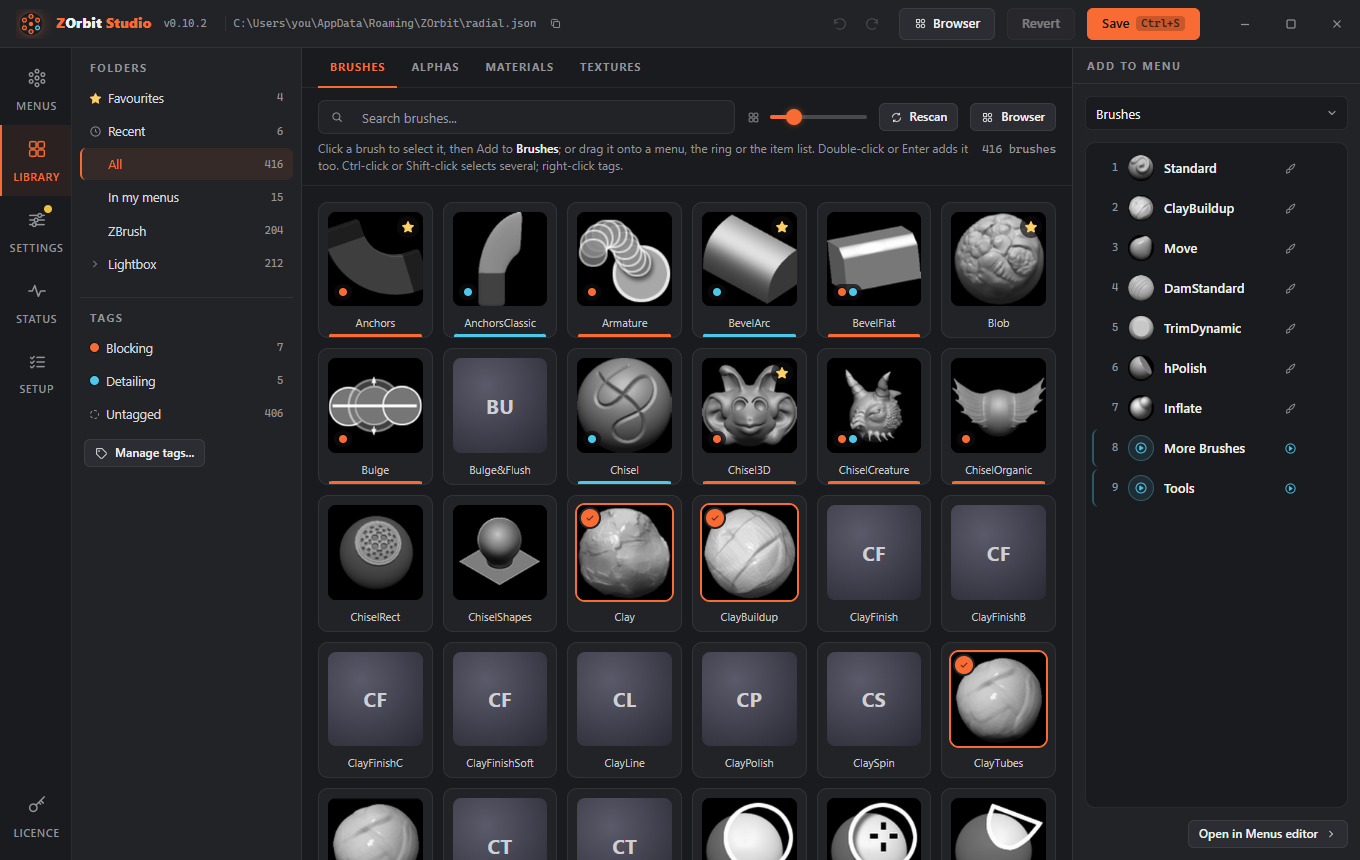Open the Setup section in sidebar

pos(36,373)
